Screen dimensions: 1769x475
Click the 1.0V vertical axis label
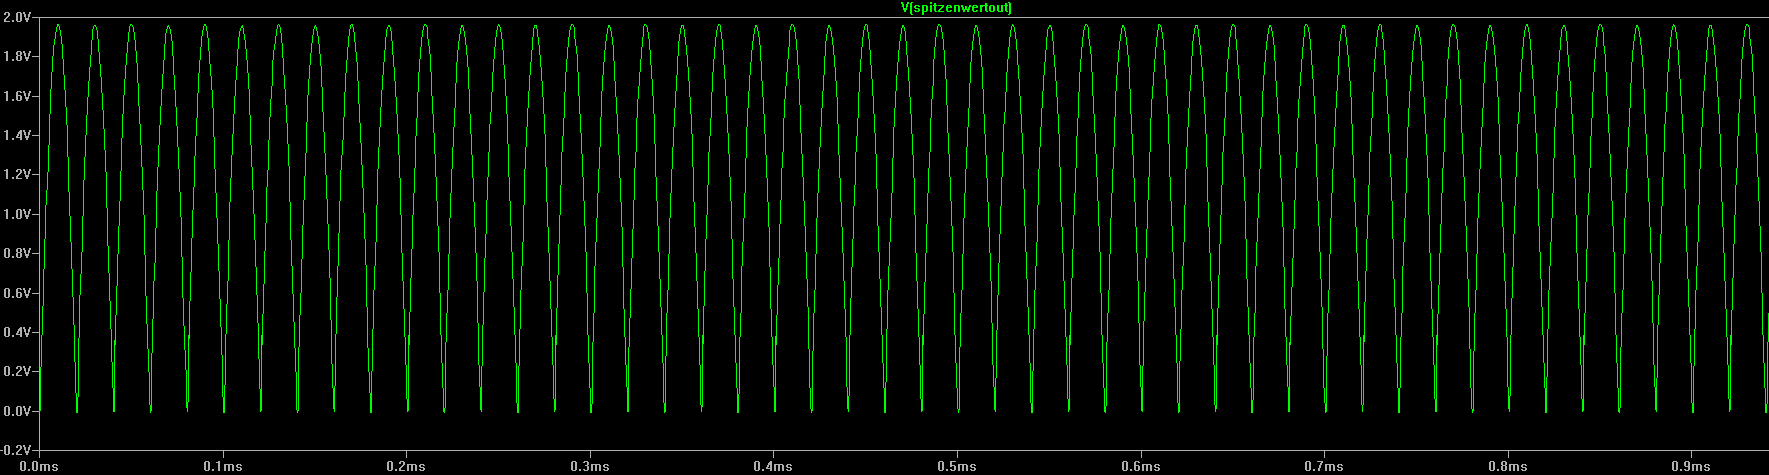[16, 214]
